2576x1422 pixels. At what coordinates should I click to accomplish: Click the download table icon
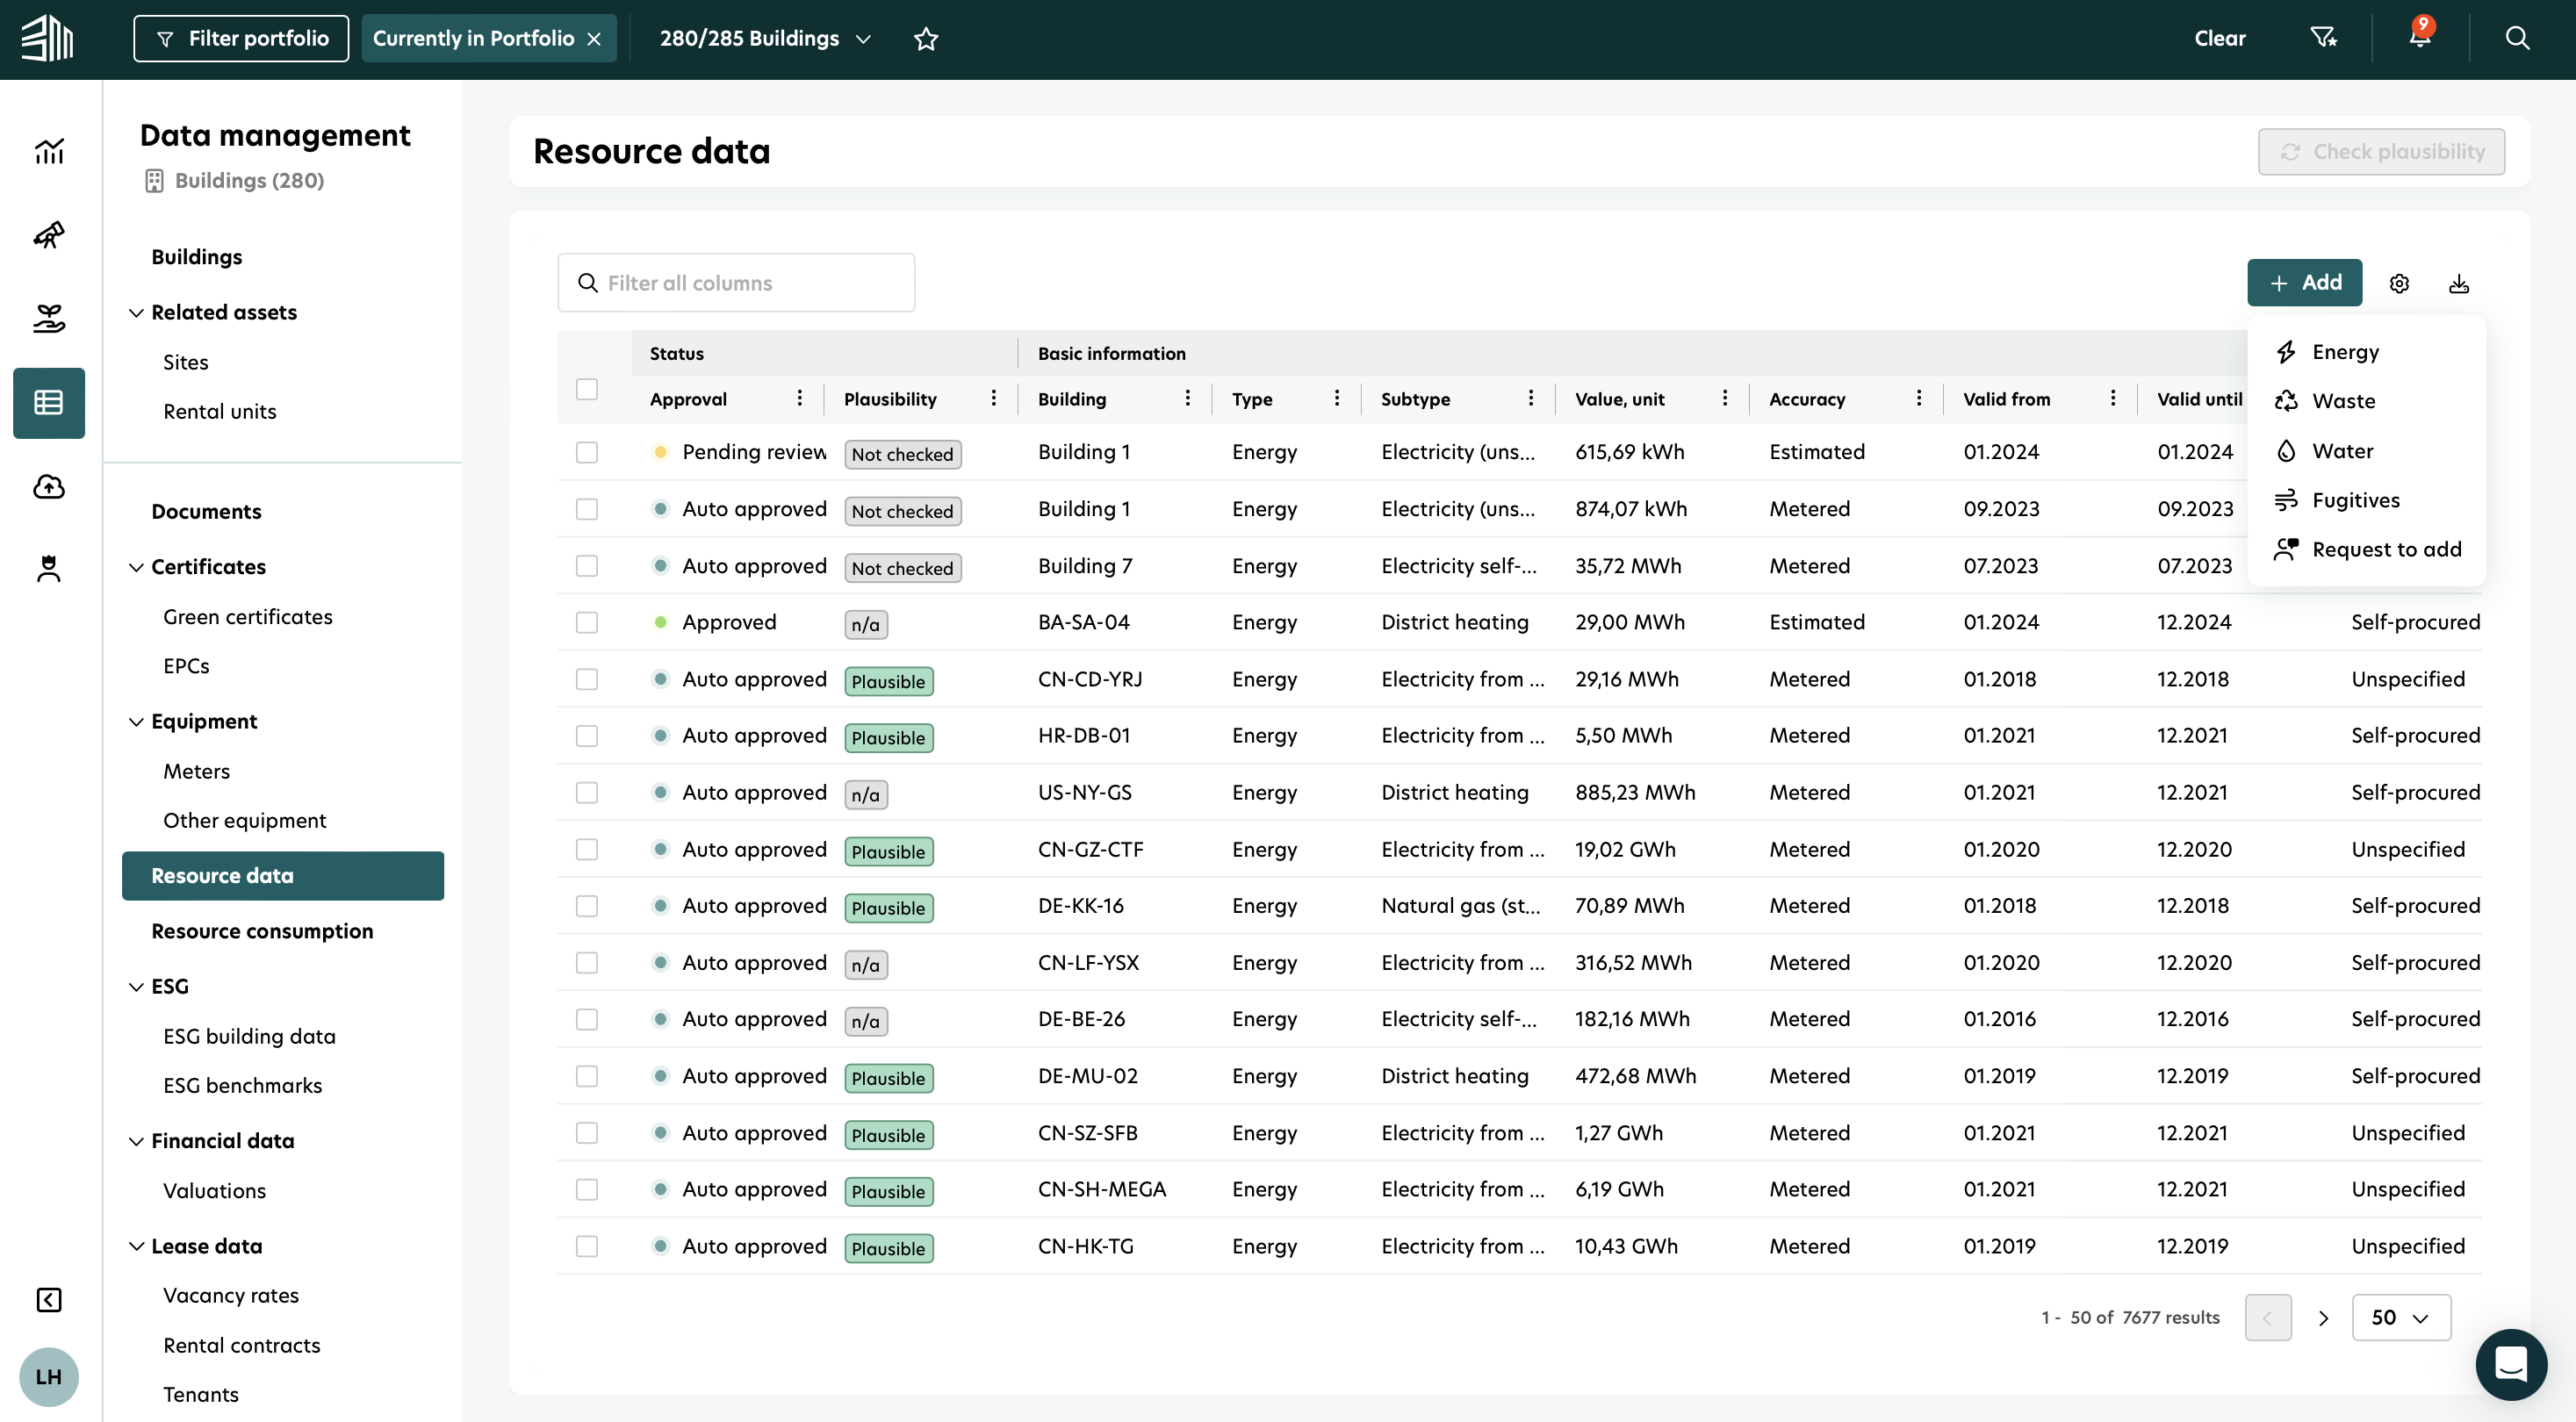coord(2459,283)
